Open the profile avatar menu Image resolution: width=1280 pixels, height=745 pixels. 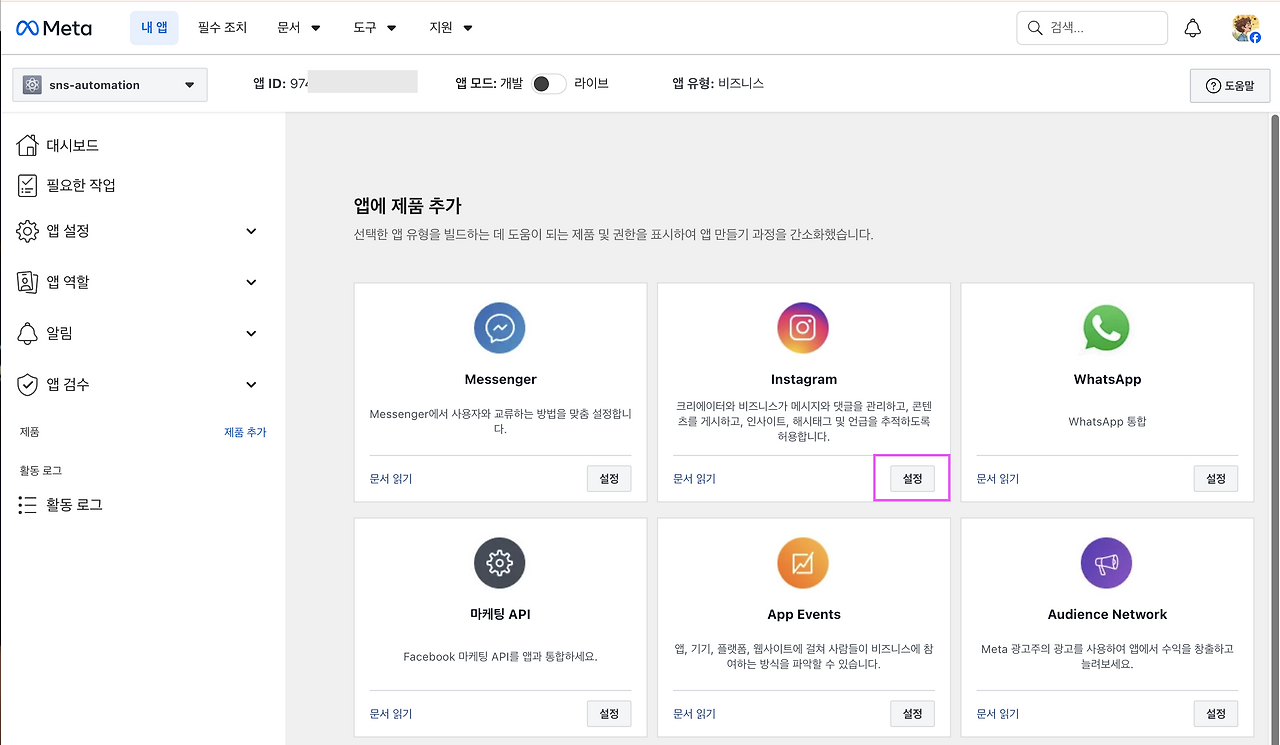(x=1245, y=28)
